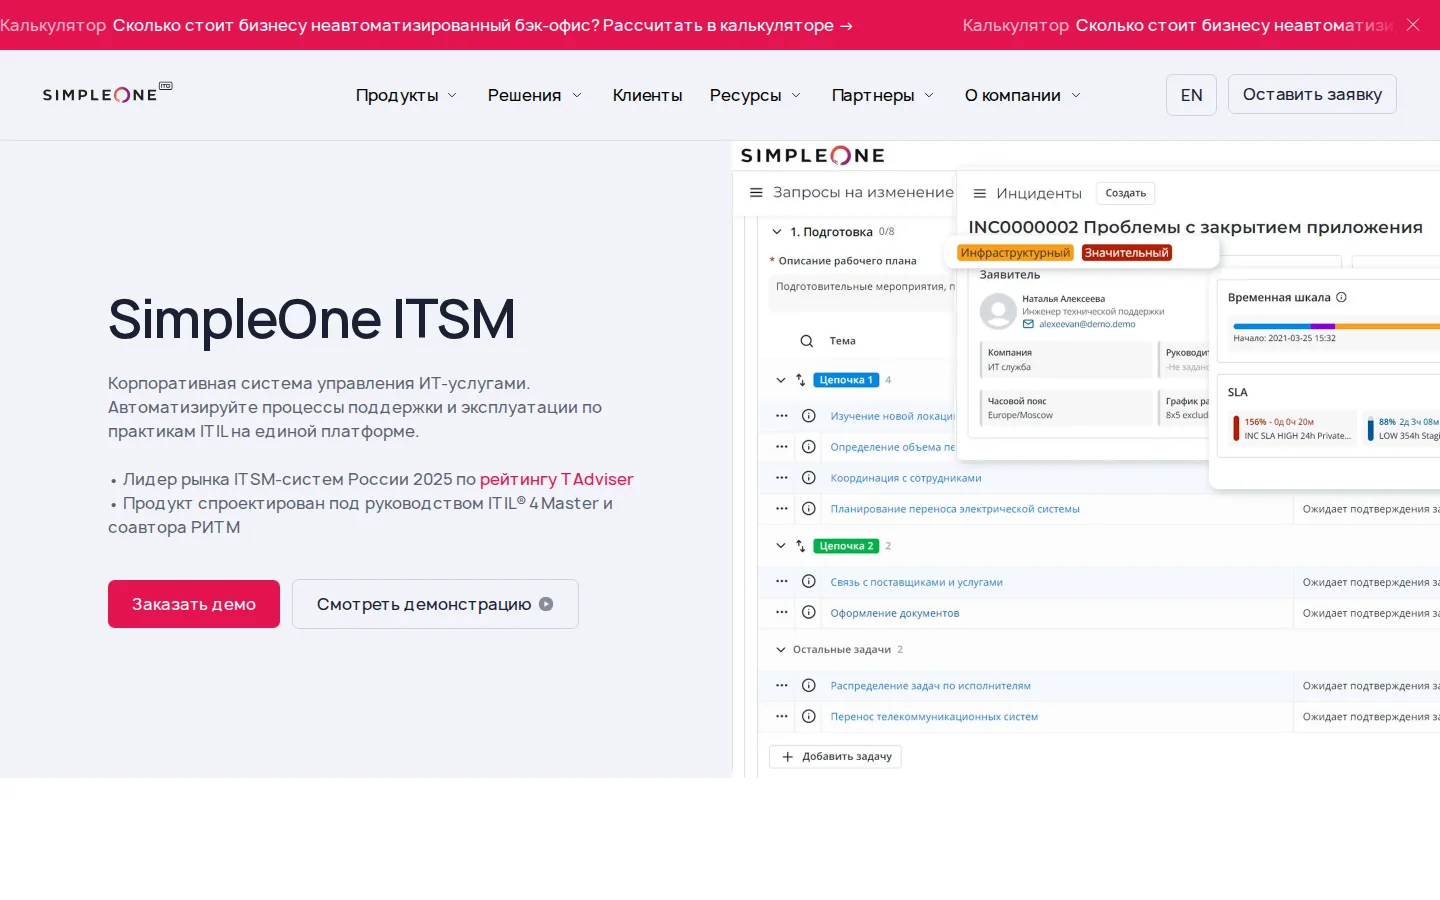Viewport: 1440px width, 900px height.
Task: Open the ellipsis menu for 'Перенос телекоммуникационных систем'
Action: pyautogui.click(x=782, y=717)
